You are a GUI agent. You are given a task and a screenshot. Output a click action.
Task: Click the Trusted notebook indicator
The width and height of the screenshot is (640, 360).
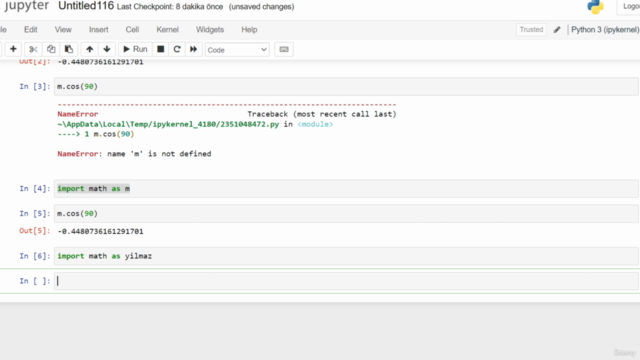531,29
